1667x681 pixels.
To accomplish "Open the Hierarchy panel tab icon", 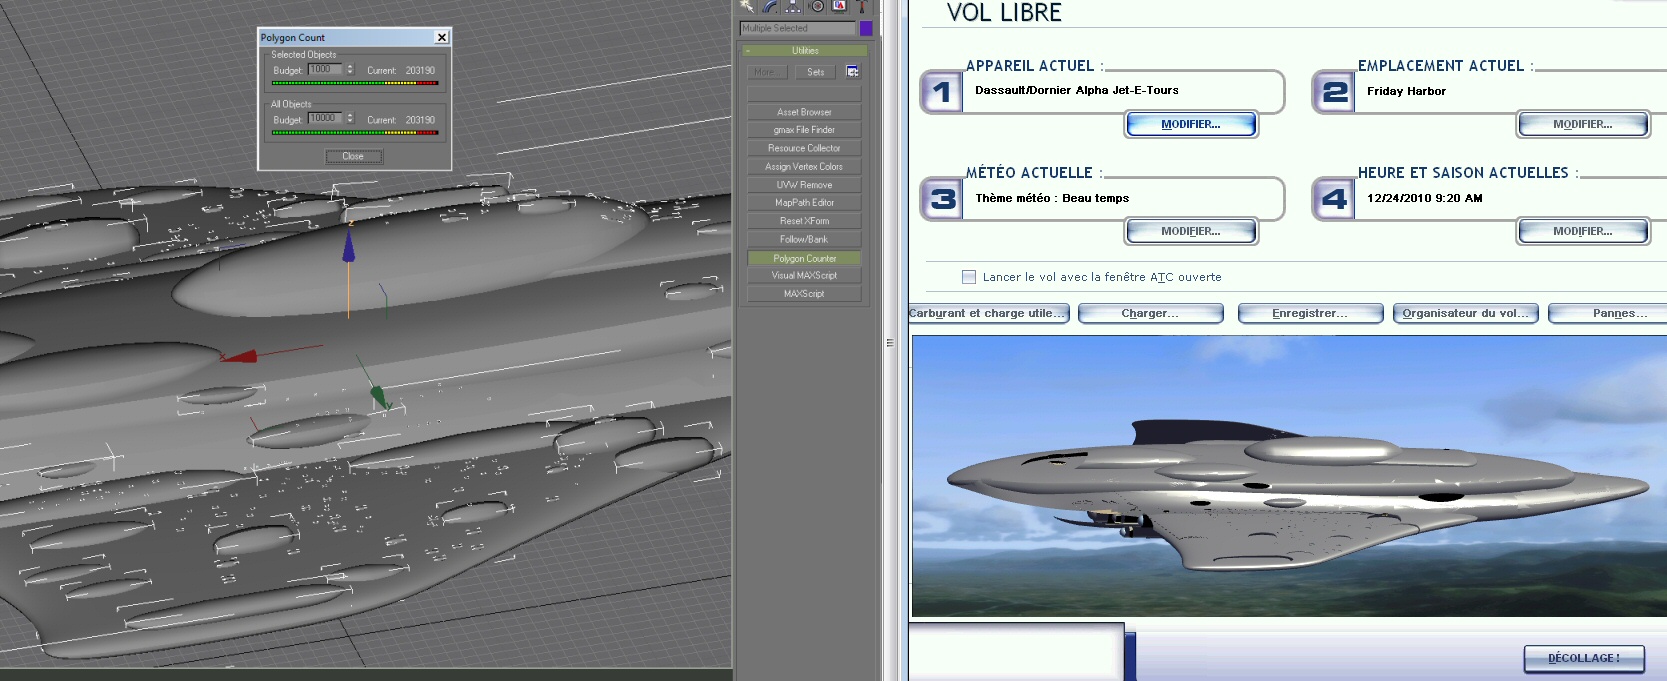I will (x=793, y=5).
